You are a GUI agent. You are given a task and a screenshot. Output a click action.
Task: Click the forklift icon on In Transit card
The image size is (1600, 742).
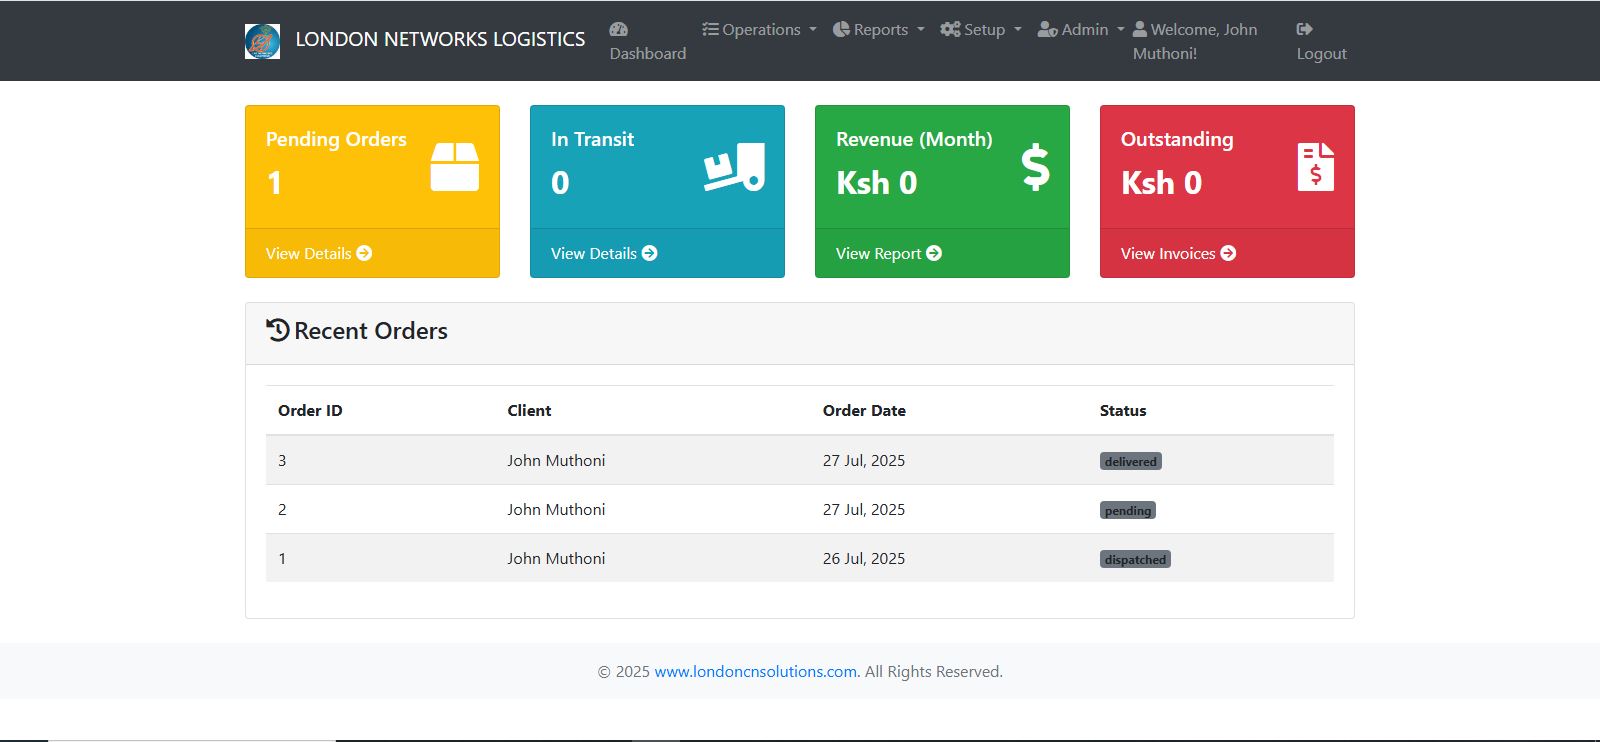(x=734, y=167)
